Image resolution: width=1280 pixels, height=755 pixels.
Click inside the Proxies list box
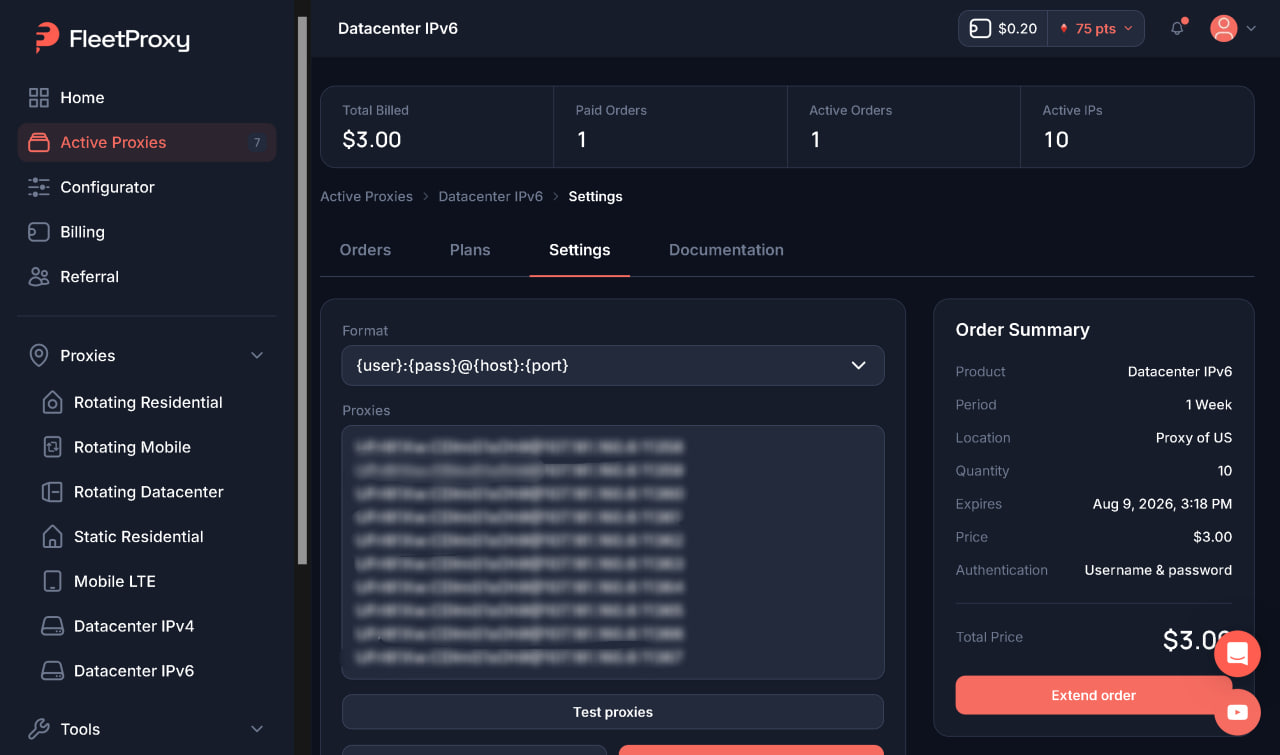(x=613, y=552)
